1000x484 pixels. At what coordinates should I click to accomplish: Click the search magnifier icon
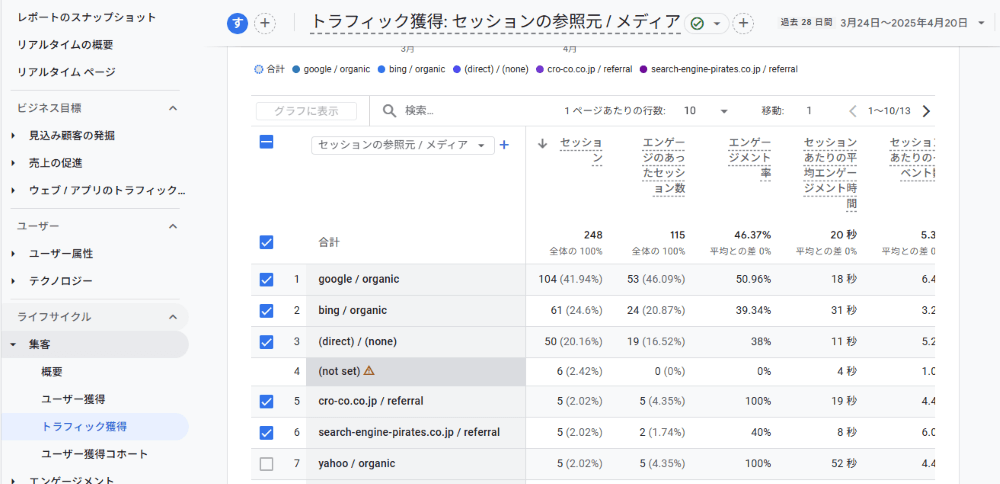pyautogui.click(x=390, y=111)
